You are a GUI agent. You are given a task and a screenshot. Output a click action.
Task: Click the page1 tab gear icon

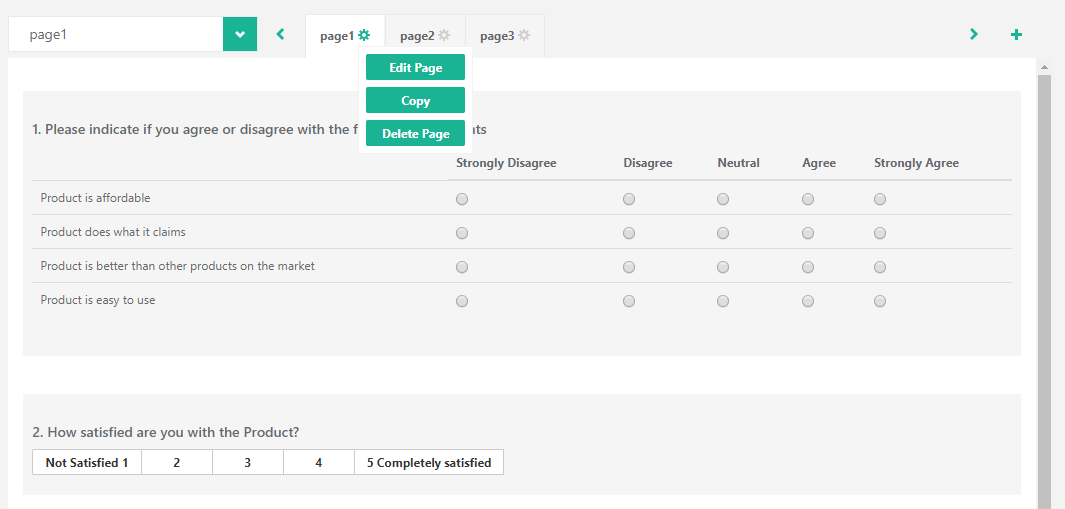364,35
